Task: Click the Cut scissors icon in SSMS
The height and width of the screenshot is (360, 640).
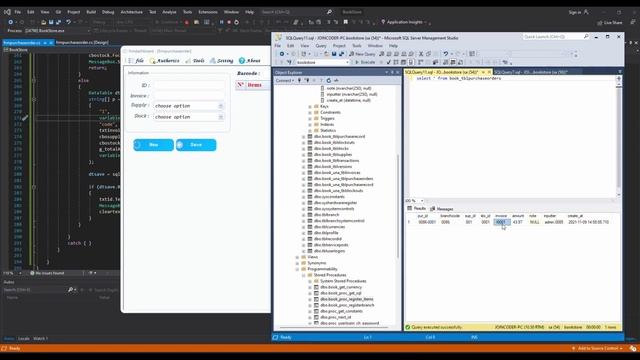Action: click(421, 54)
